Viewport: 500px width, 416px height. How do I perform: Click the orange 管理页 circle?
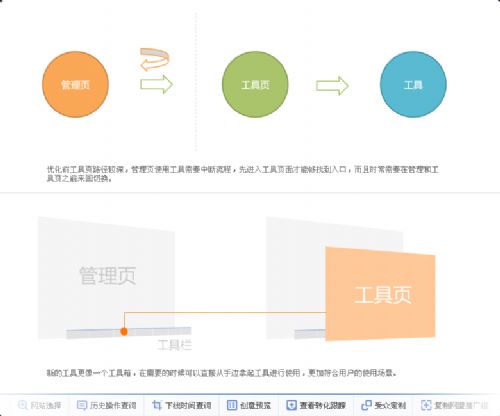coord(75,84)
